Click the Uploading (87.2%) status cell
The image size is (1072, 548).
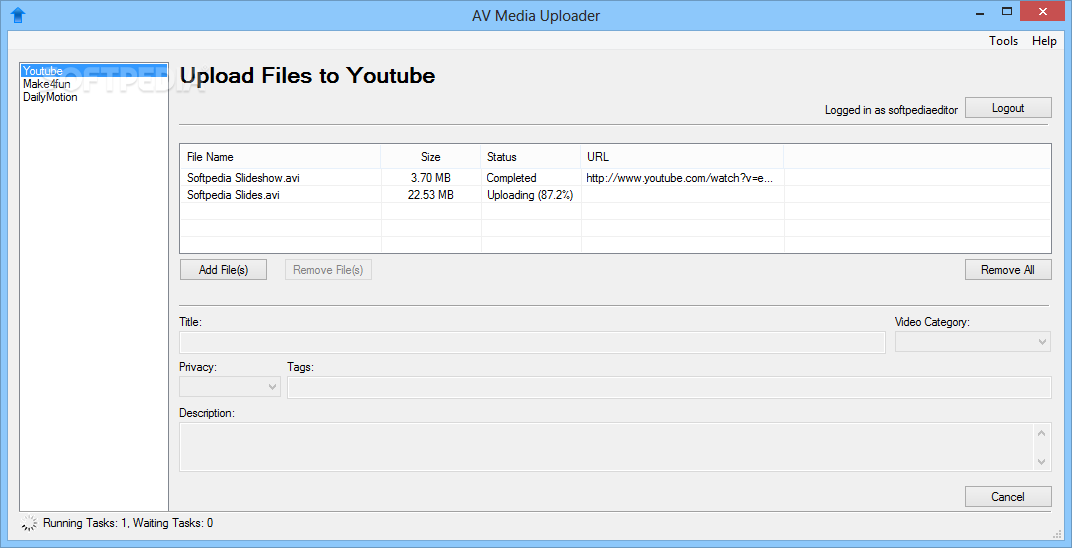pos(530,195)
